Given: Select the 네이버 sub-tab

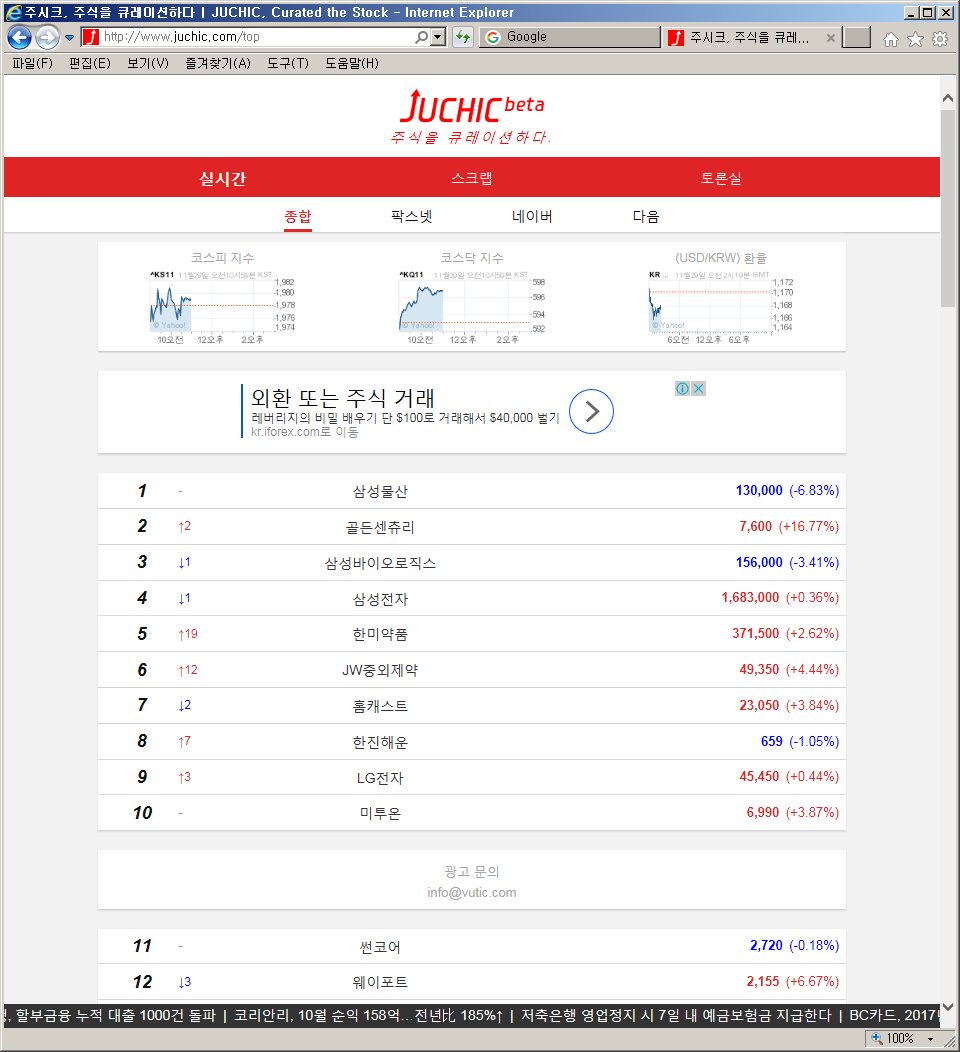Looking at the screenshot, I should pyautogui.click(x=532, y=217).
